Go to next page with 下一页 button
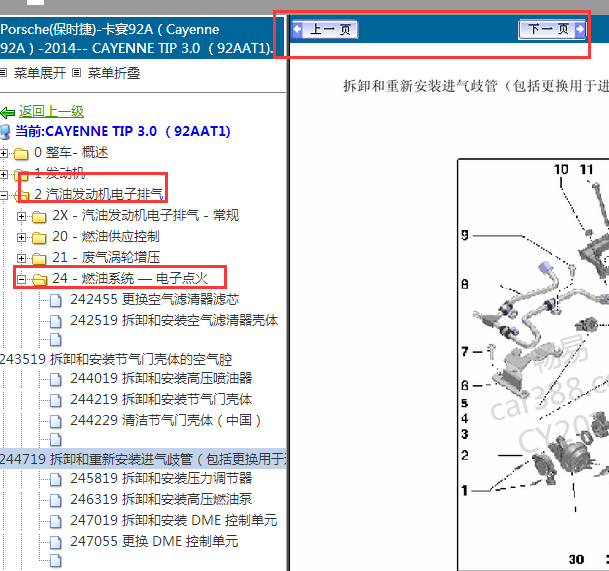Screen dimensions: 609x571 pyautogui.click(x=552, y=29)
